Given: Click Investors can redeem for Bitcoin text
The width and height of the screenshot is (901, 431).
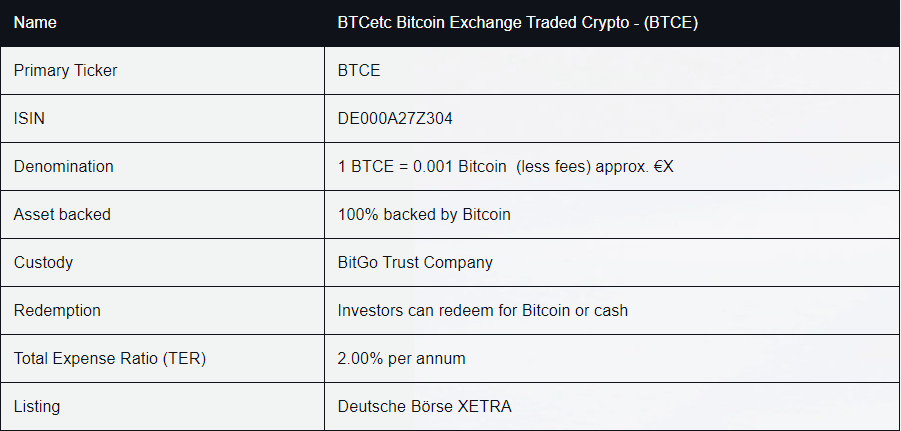Looking at the screenshot, I should coord(483,310).
